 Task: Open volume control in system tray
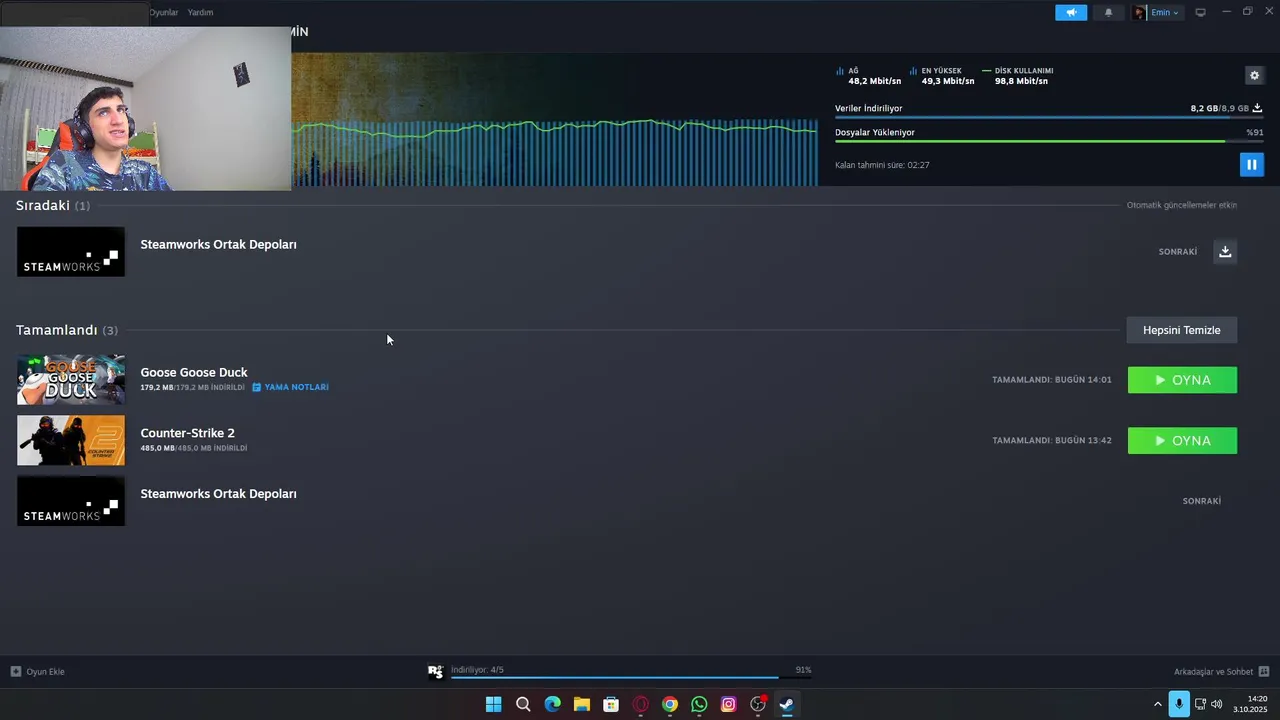coord(1217,704)
